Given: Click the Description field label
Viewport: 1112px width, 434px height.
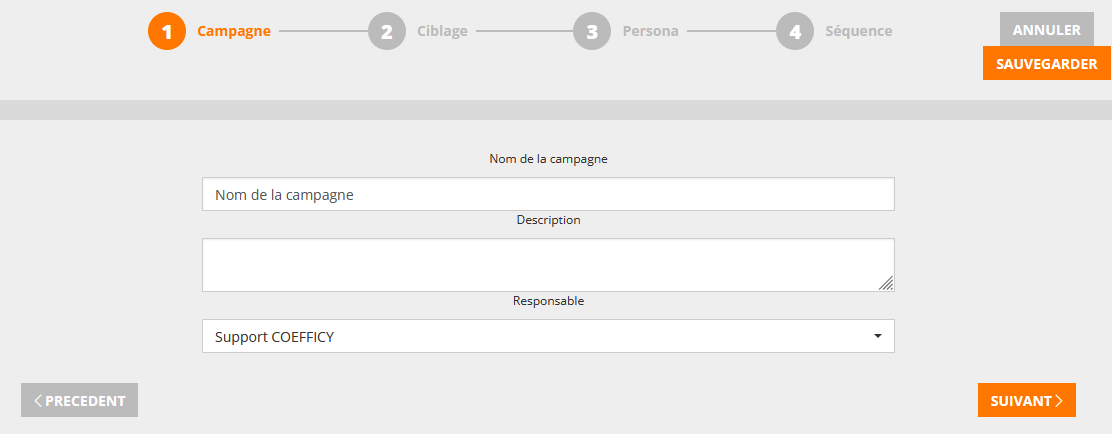Looking at the screenshot, I should click(548, 220).
